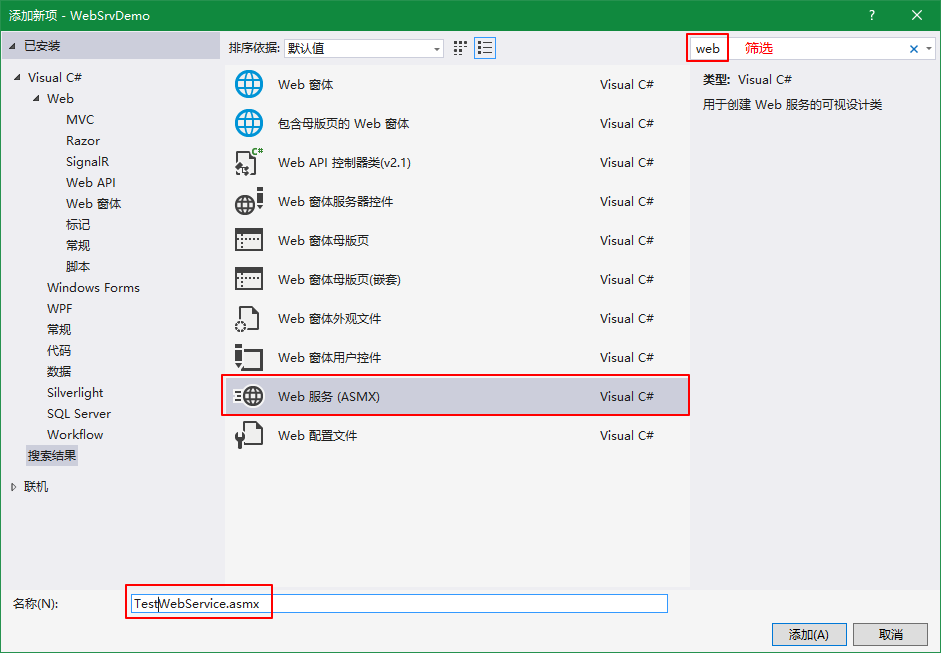Image resolution: width=941 pixels, height=653 pixels.
Task: Select the Web 窗体母版页 template icon
Action: click(248, 241)
